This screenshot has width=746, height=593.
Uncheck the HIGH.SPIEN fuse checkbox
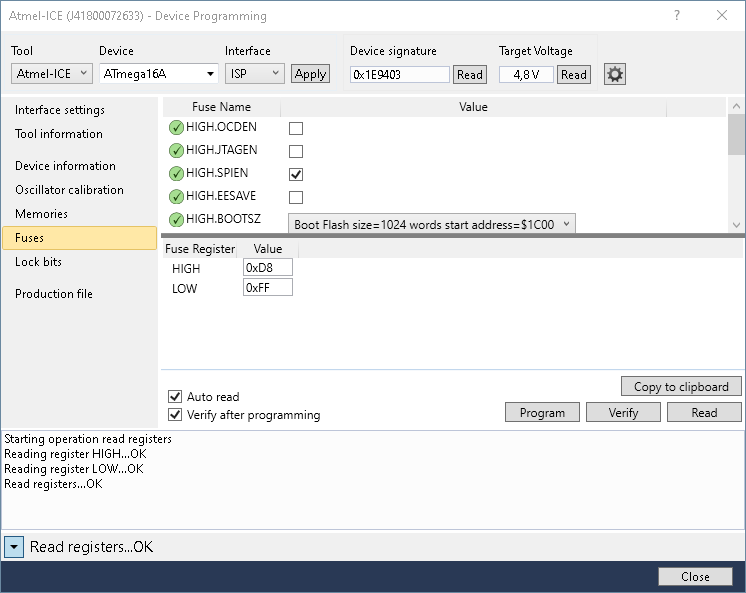pyautogui.click(x=296, y=174)
